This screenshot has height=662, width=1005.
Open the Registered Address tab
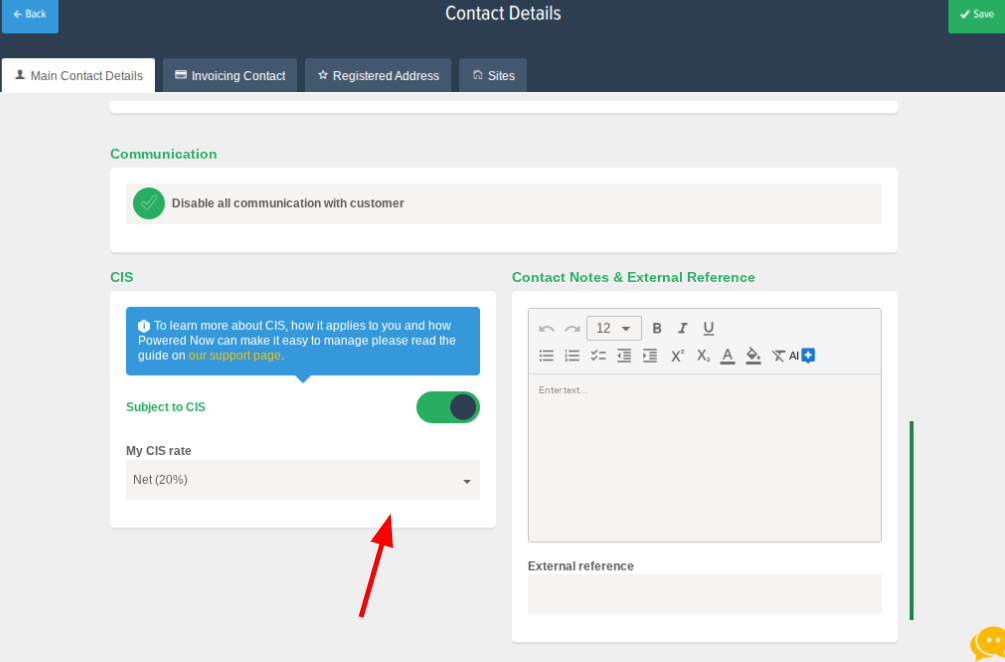point(378,76)
